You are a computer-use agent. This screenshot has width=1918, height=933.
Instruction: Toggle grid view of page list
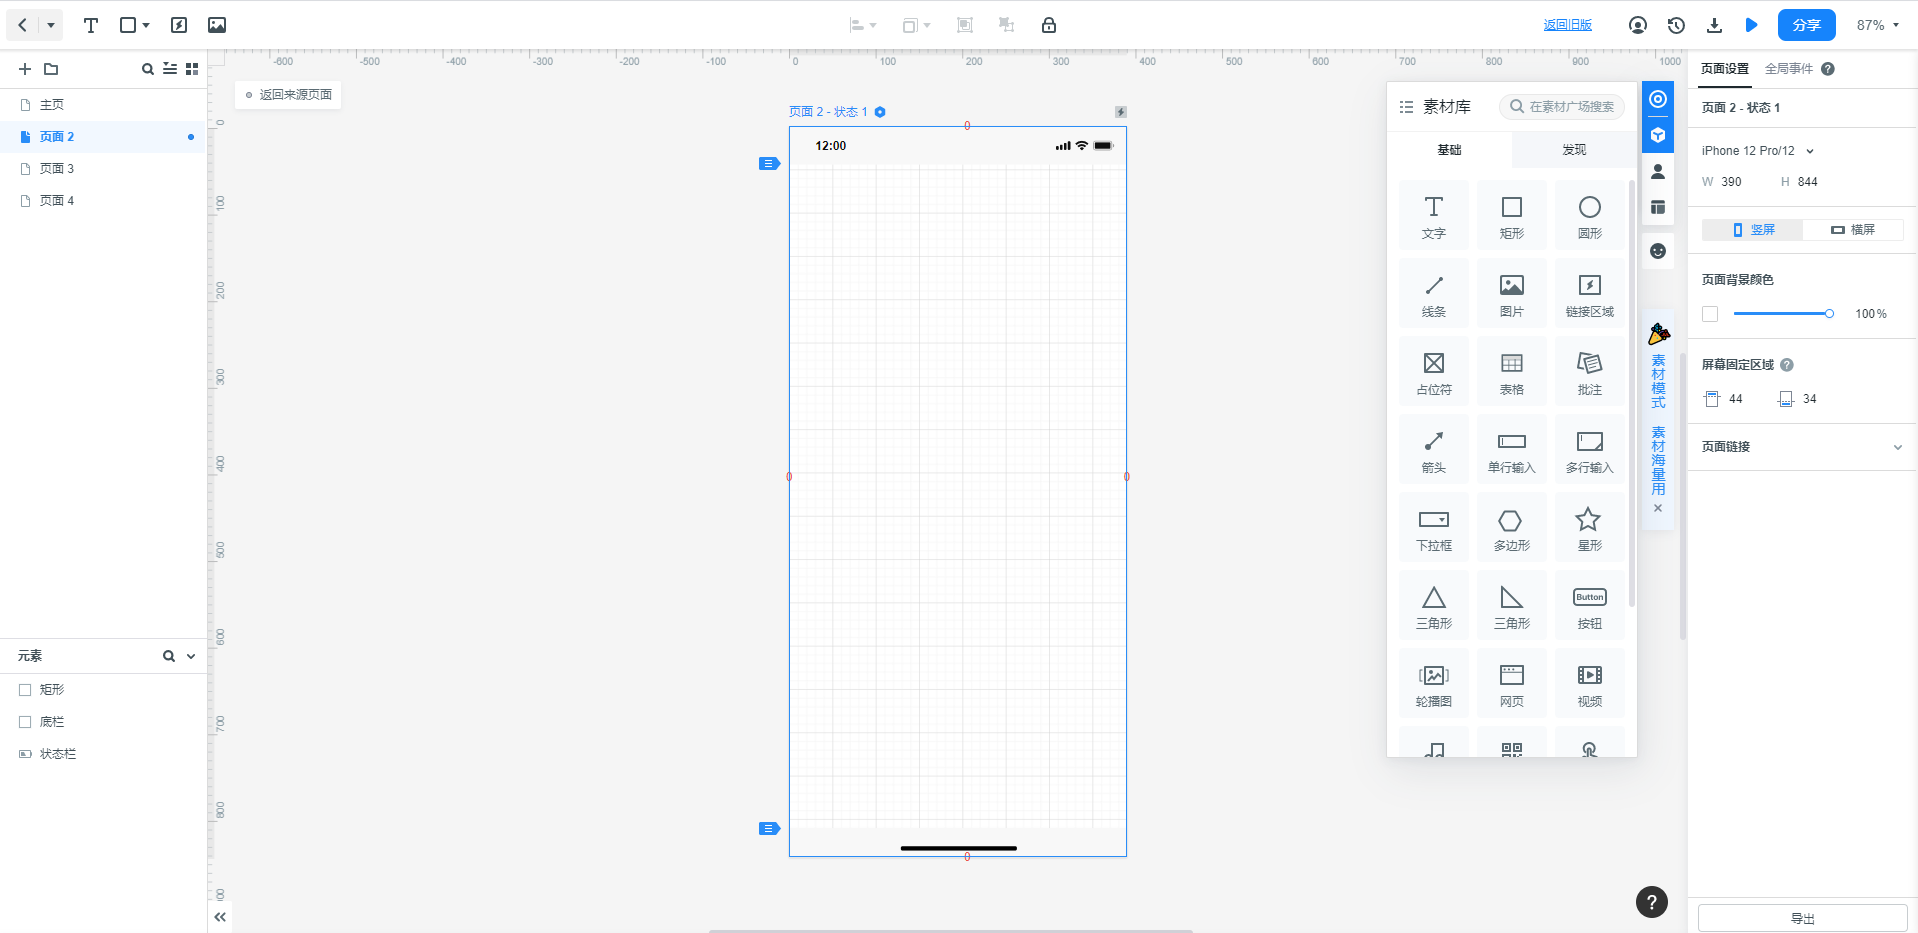pos(192,69)
